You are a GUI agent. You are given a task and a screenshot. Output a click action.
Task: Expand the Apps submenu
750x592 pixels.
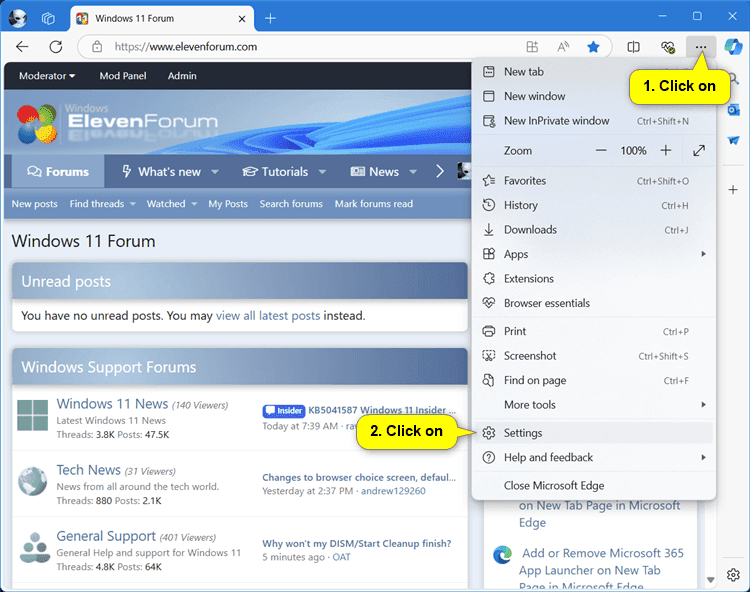(x=594, y=254)
